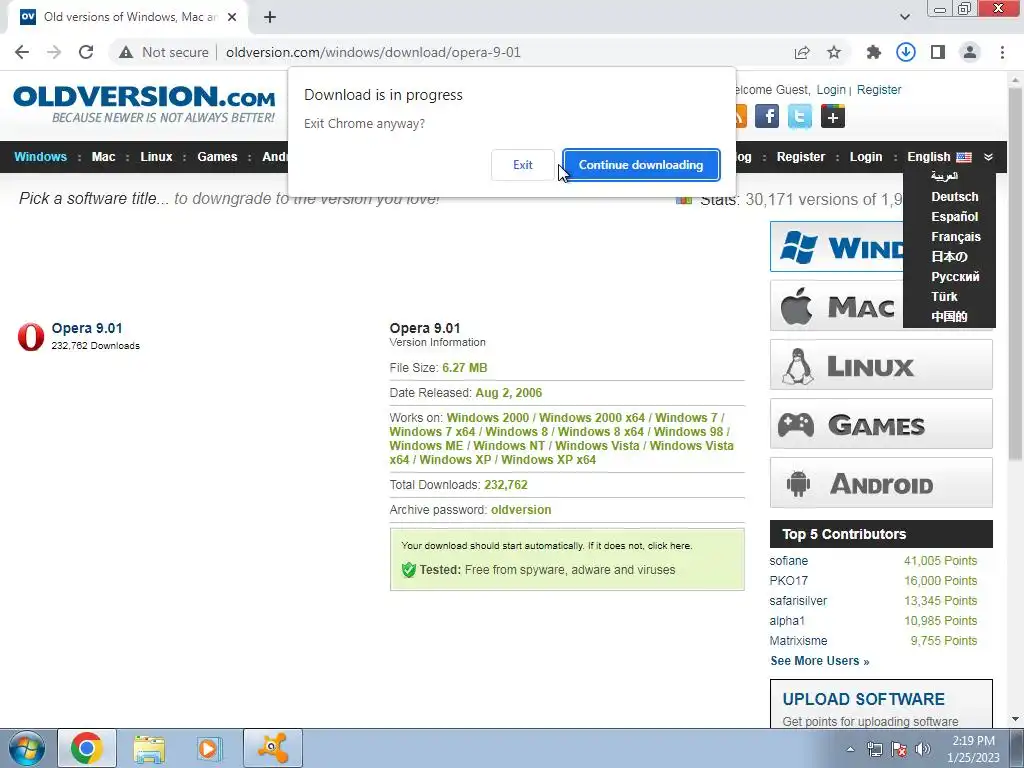Open the Opera 9.01 title link
The height and width of the screenshot is (768, 1024).
pyautogui.click(x=87, y=328)
